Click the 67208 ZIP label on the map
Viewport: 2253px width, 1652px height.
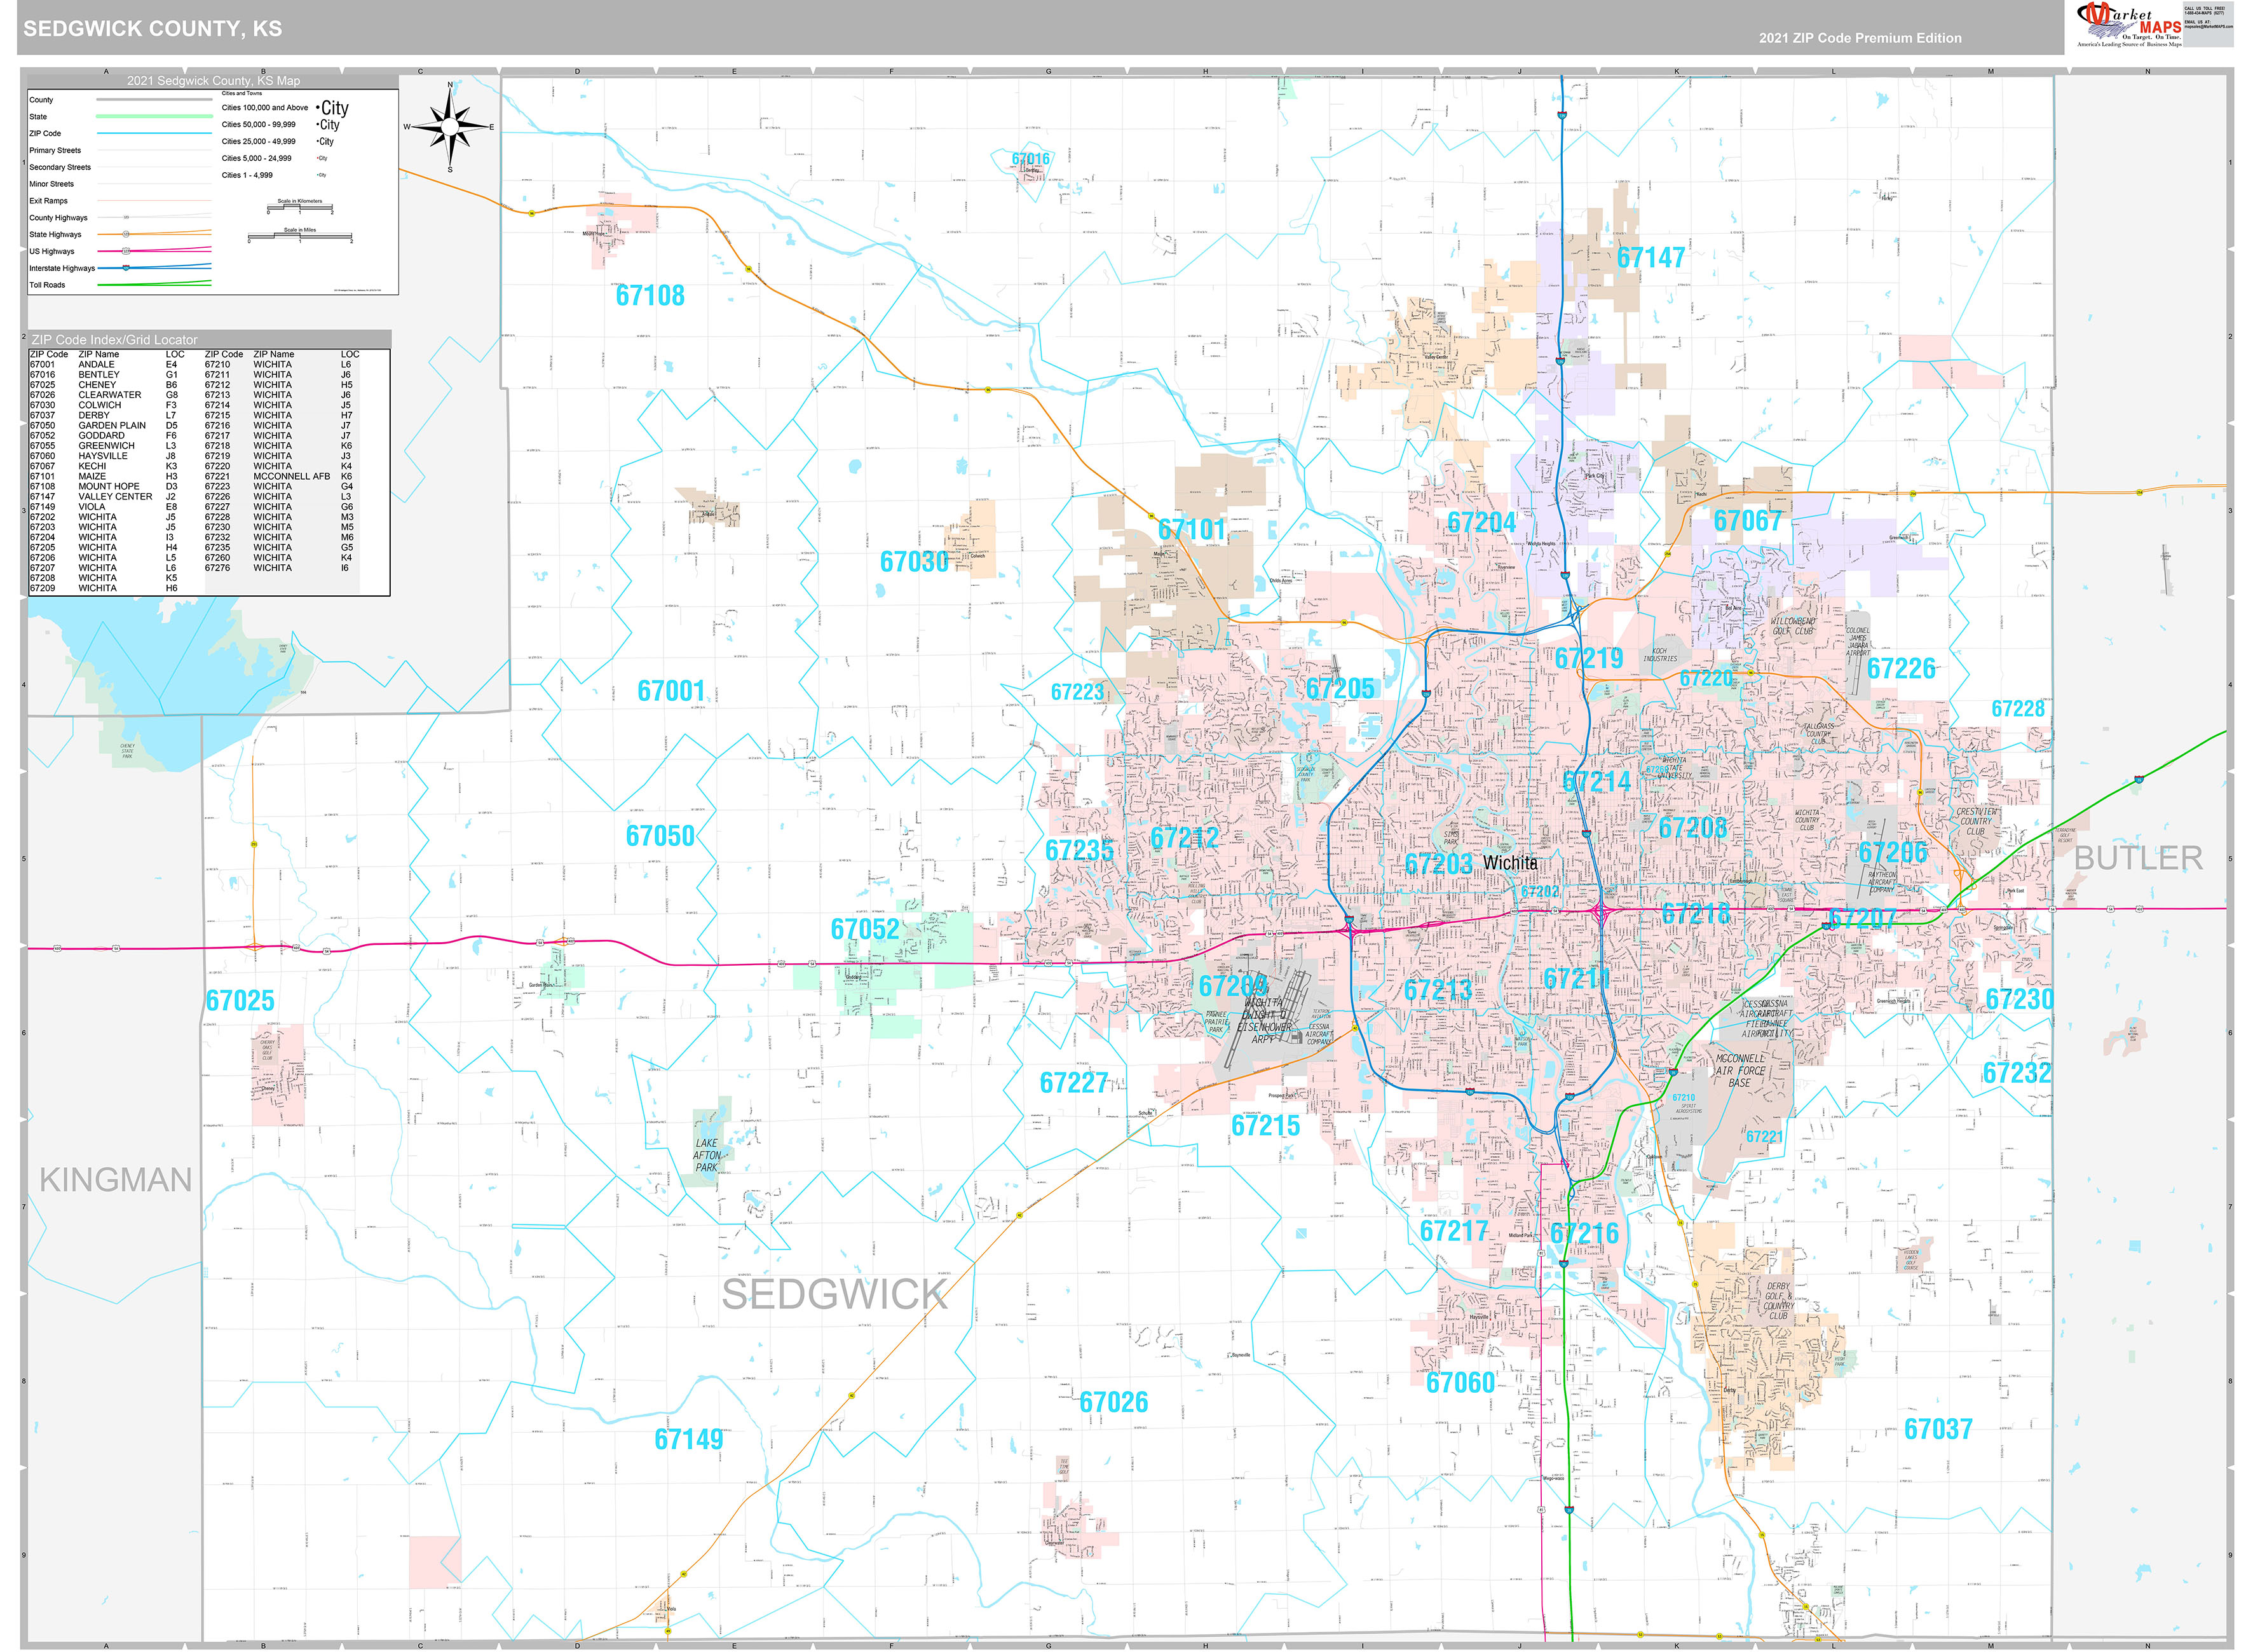coord(1693,827)
